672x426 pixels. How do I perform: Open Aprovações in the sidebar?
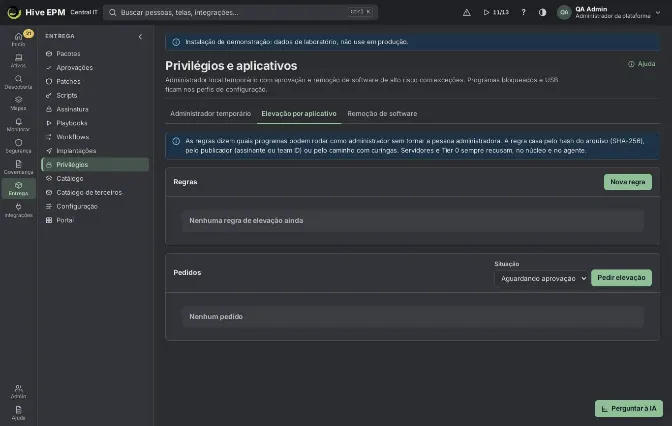[95, 67]
